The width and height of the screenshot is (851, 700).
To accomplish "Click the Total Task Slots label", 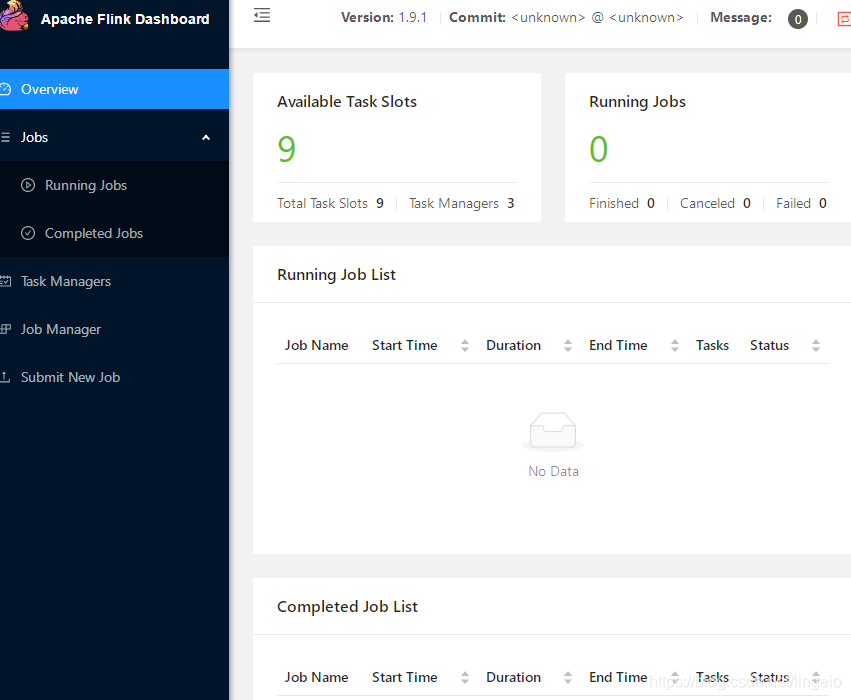I will click(x=322, y=203).
